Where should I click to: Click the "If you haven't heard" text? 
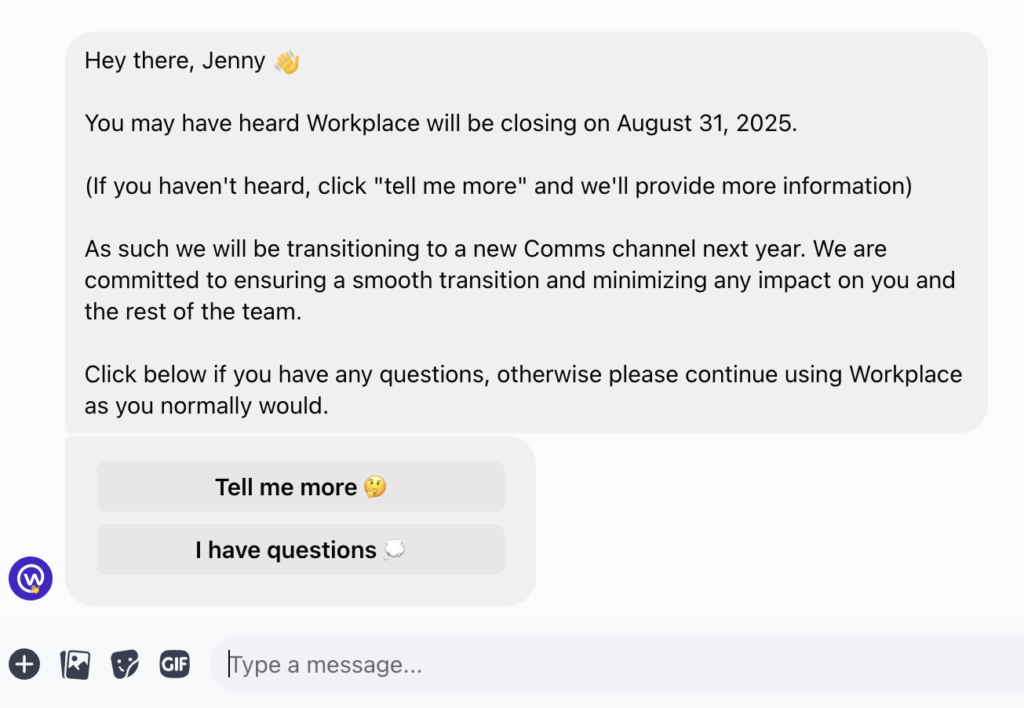point(200,187)
